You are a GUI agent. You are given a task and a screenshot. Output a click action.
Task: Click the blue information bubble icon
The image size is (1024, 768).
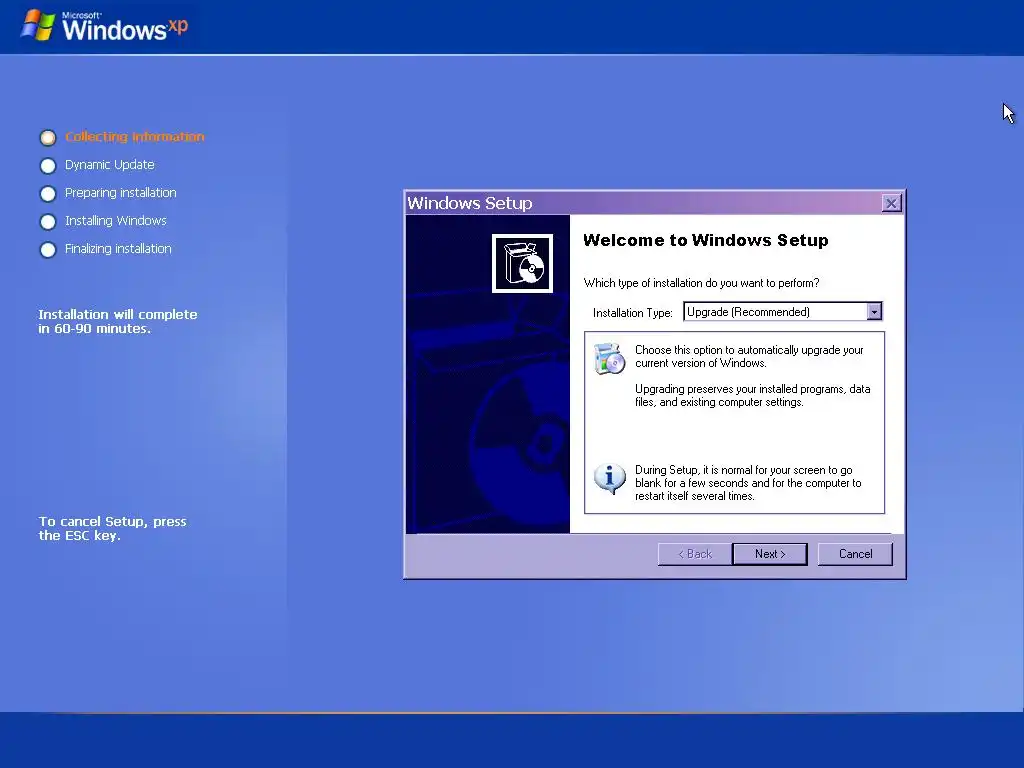609,479
